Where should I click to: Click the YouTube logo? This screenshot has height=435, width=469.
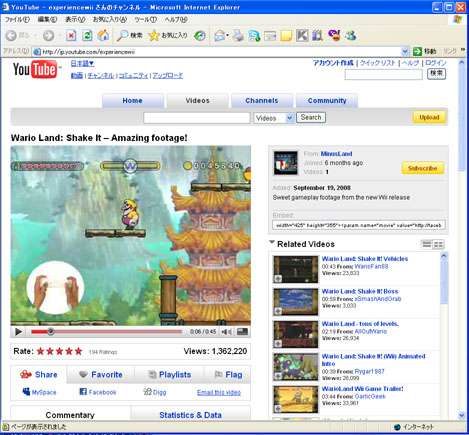tap(35, 69)
